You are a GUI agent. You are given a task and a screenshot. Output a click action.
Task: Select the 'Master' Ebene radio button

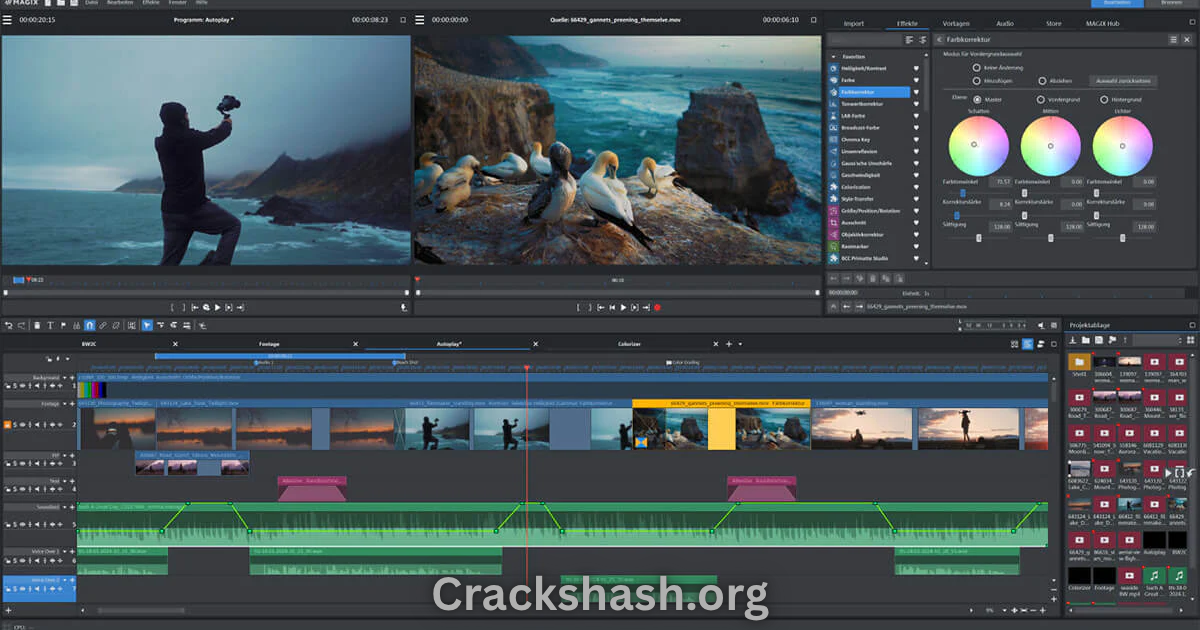pos(977,99)
